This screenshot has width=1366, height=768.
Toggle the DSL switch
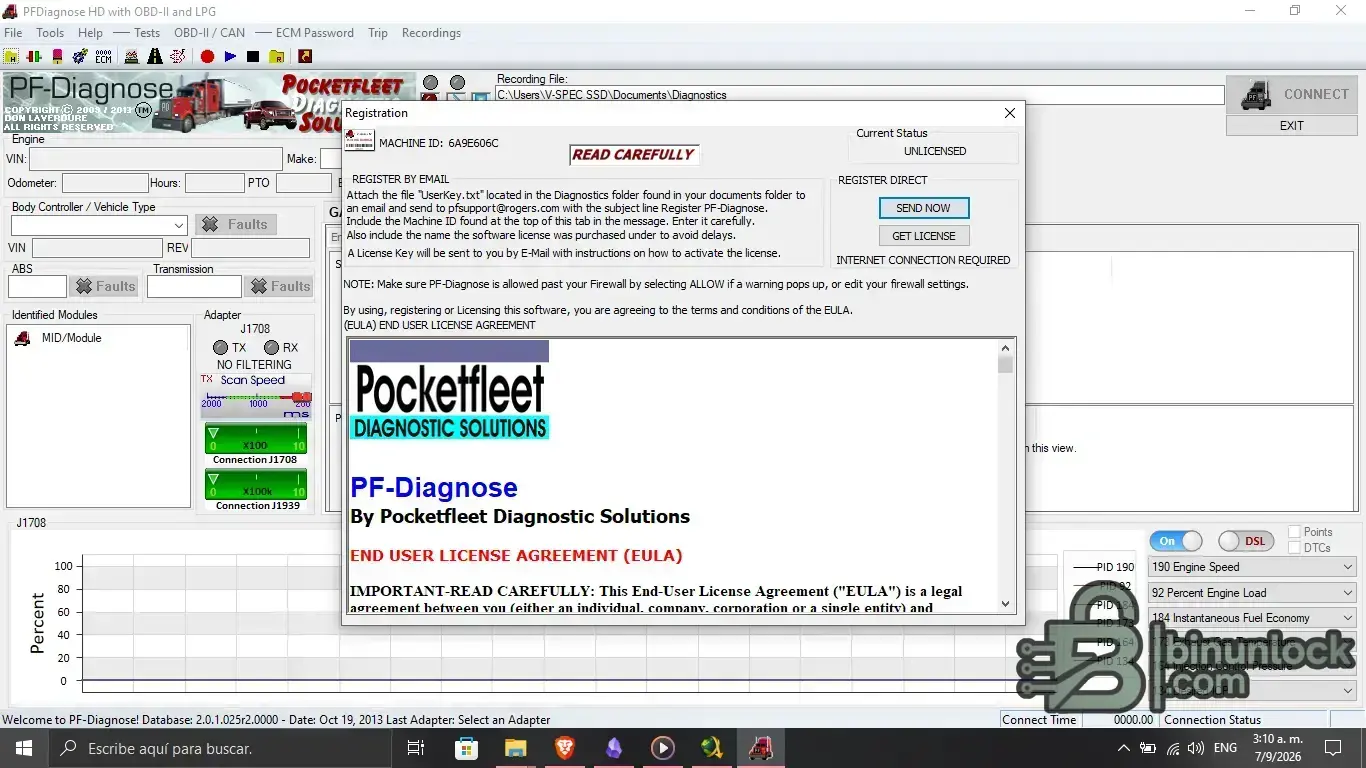click(x=1245, y=541)
